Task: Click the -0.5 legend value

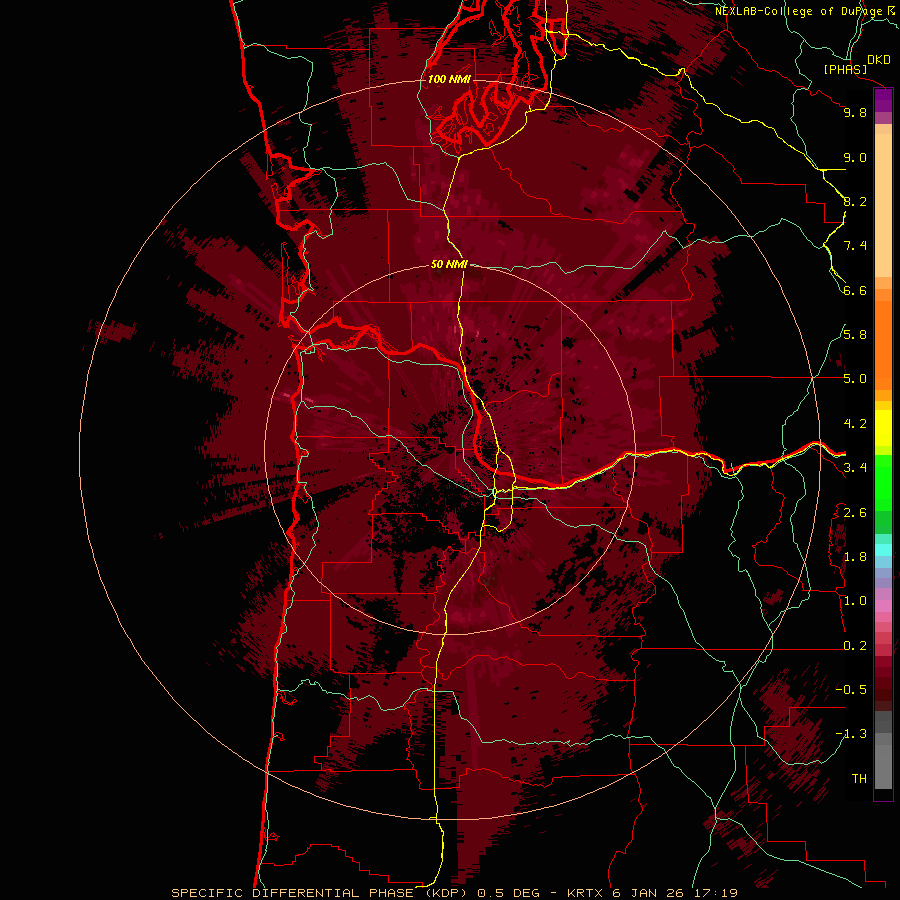Action: click(851, 690)
